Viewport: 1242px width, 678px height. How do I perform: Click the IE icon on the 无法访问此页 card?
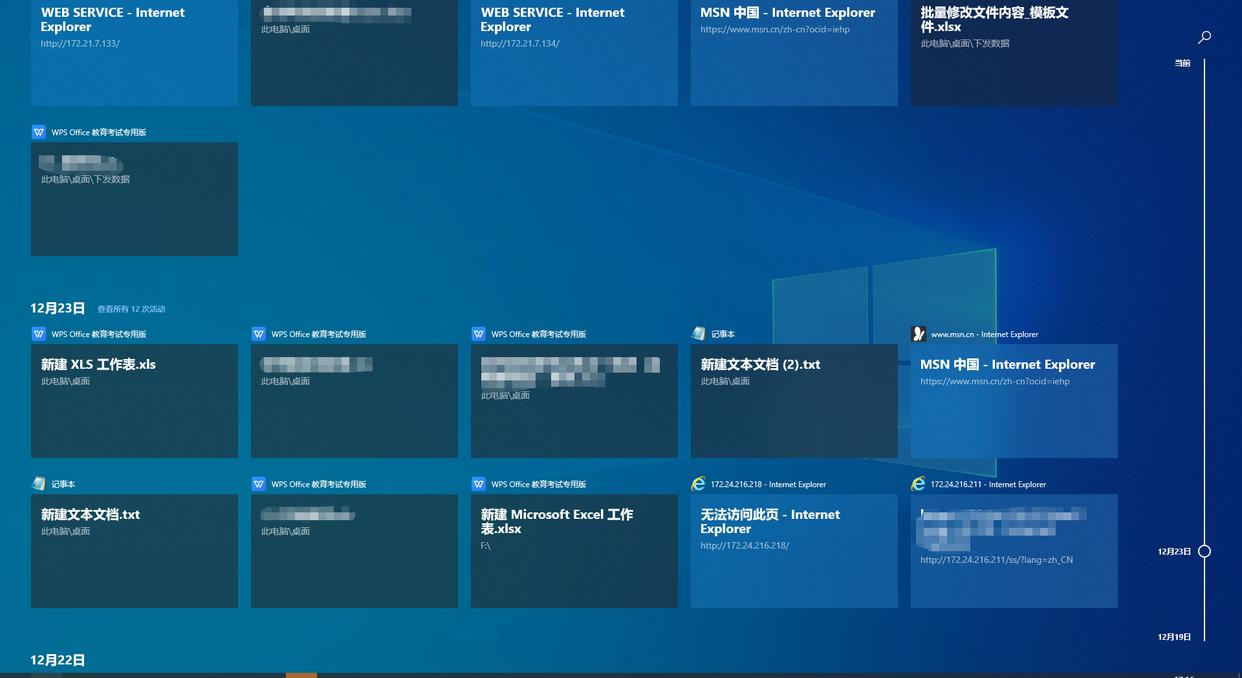coord(698,484)
